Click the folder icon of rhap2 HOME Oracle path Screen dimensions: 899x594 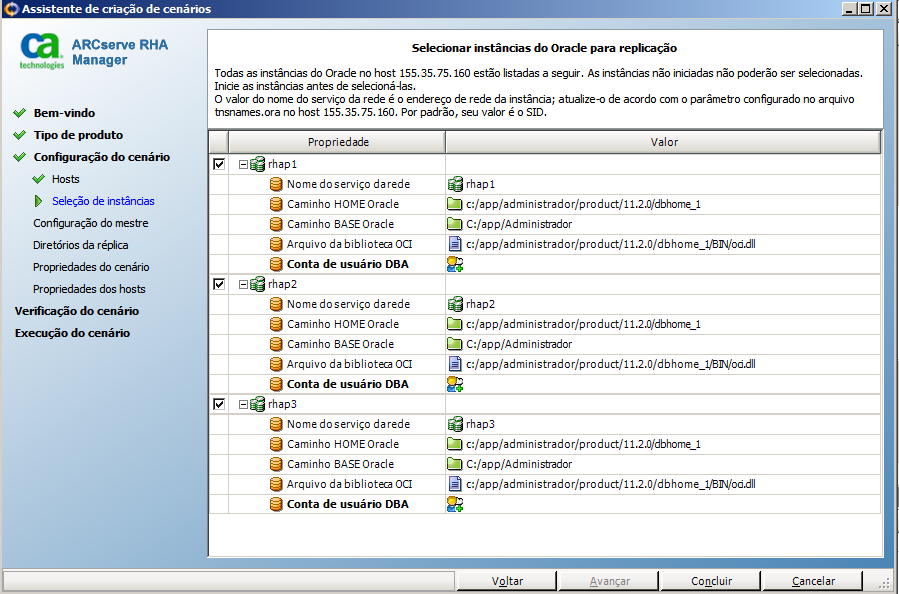tap(455, 323)
